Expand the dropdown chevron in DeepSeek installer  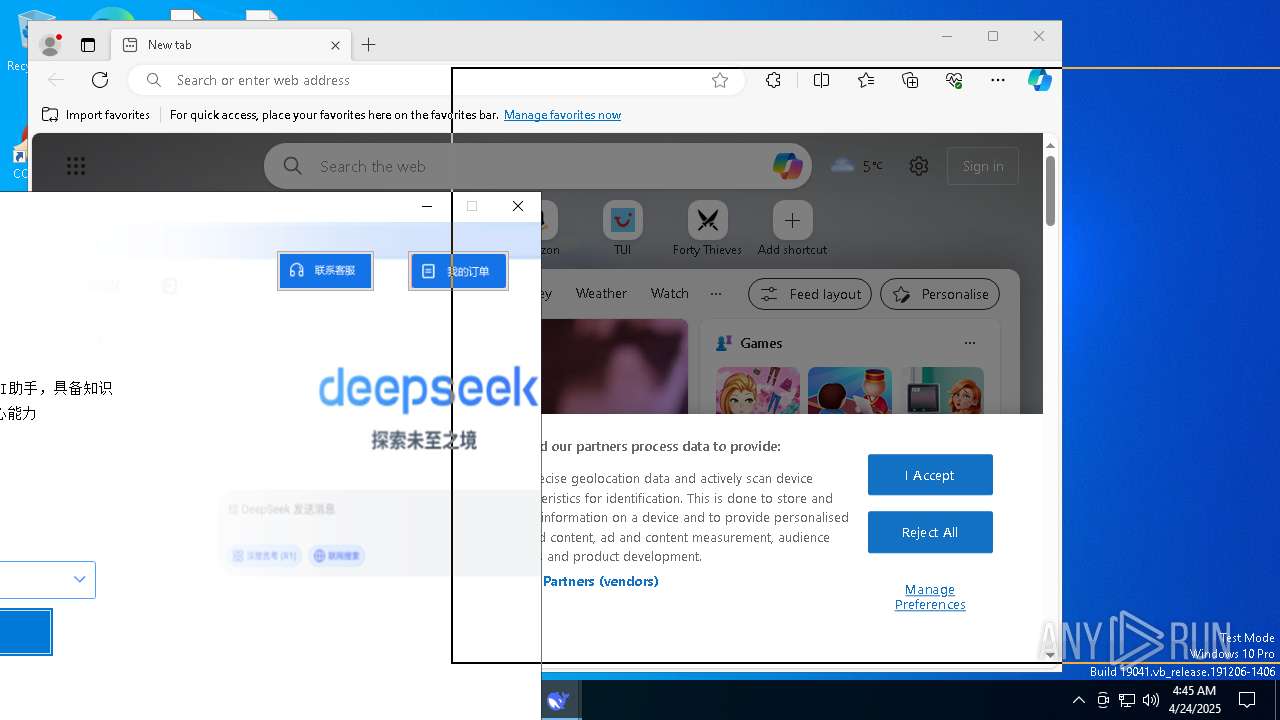pyautogui.click(x=79, y=579)
